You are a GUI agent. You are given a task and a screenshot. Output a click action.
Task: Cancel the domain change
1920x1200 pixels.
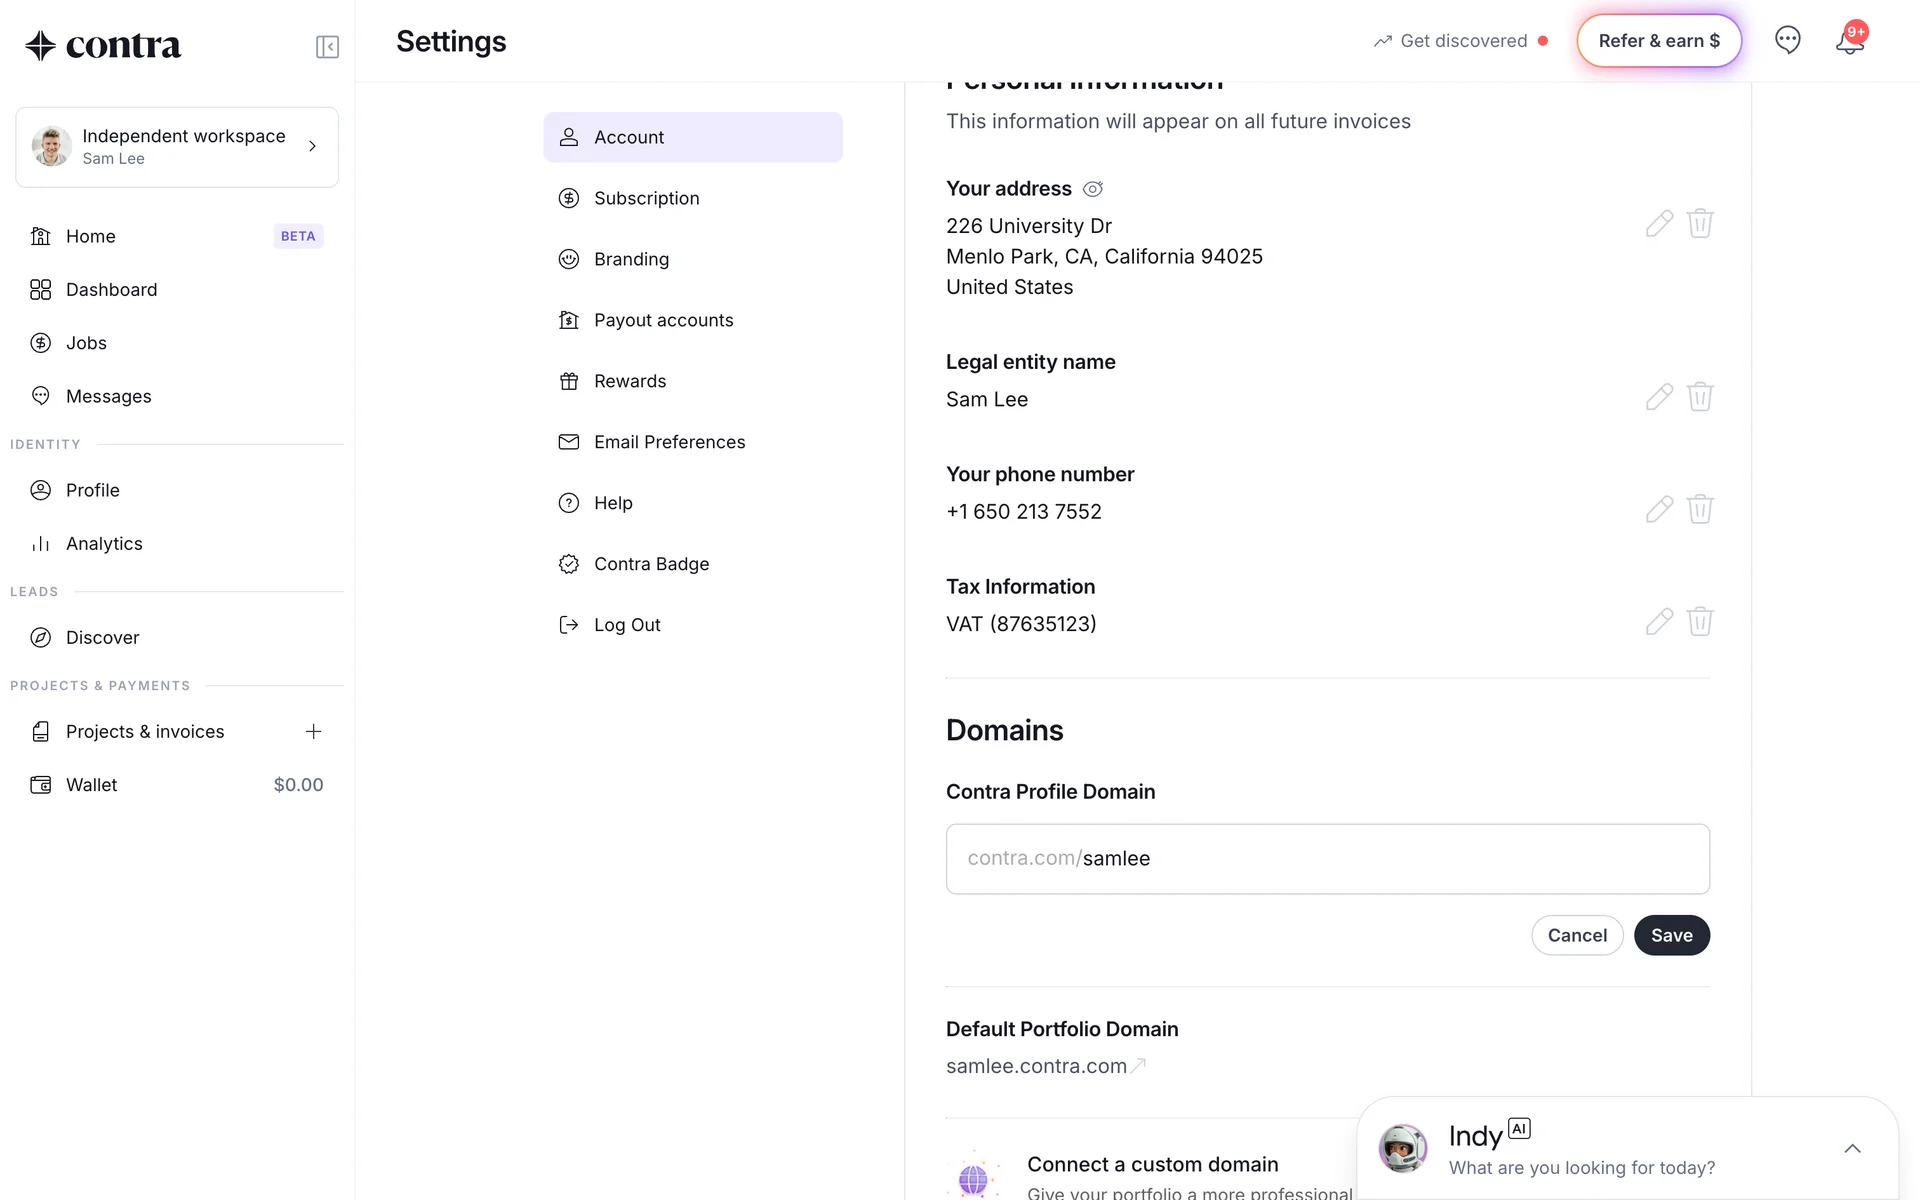[x=1577, y=935]
